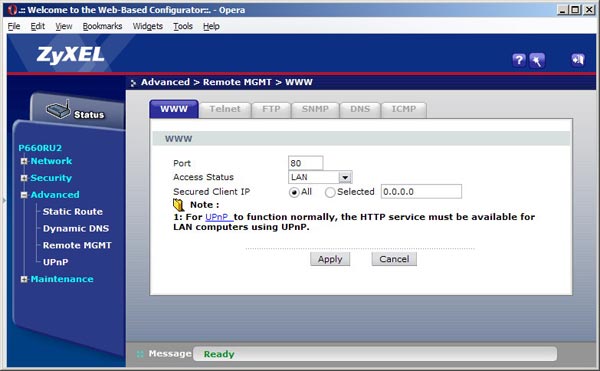
Task: Select the Selected radio button
Action: 330,192
